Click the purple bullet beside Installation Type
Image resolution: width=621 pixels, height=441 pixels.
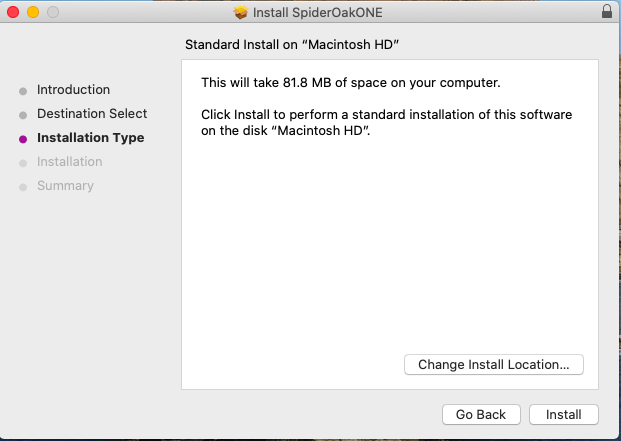pyautogui.click(x=23, y=139)
